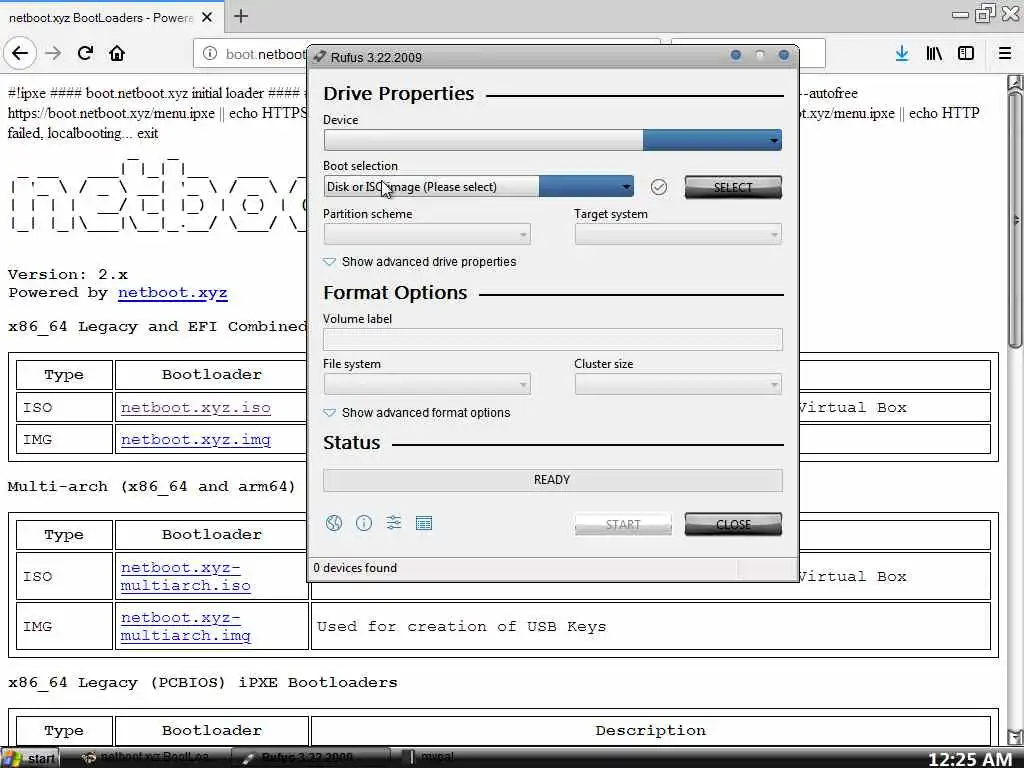Open the Device dropdown in Rufus
The image size is (1024, 768).
[x=552, y=140]
